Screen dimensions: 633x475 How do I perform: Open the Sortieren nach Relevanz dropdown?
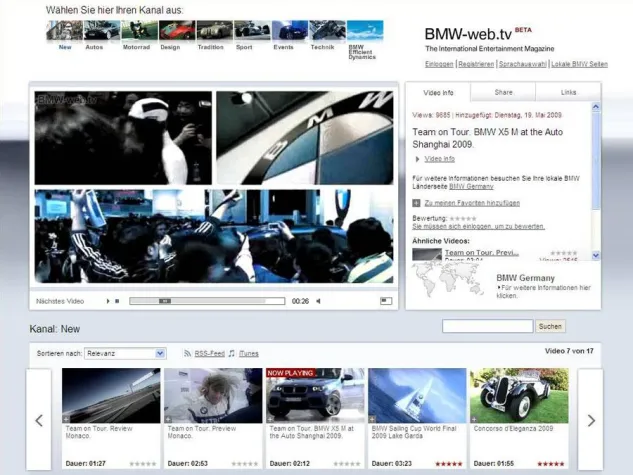(x=125, y=354)
